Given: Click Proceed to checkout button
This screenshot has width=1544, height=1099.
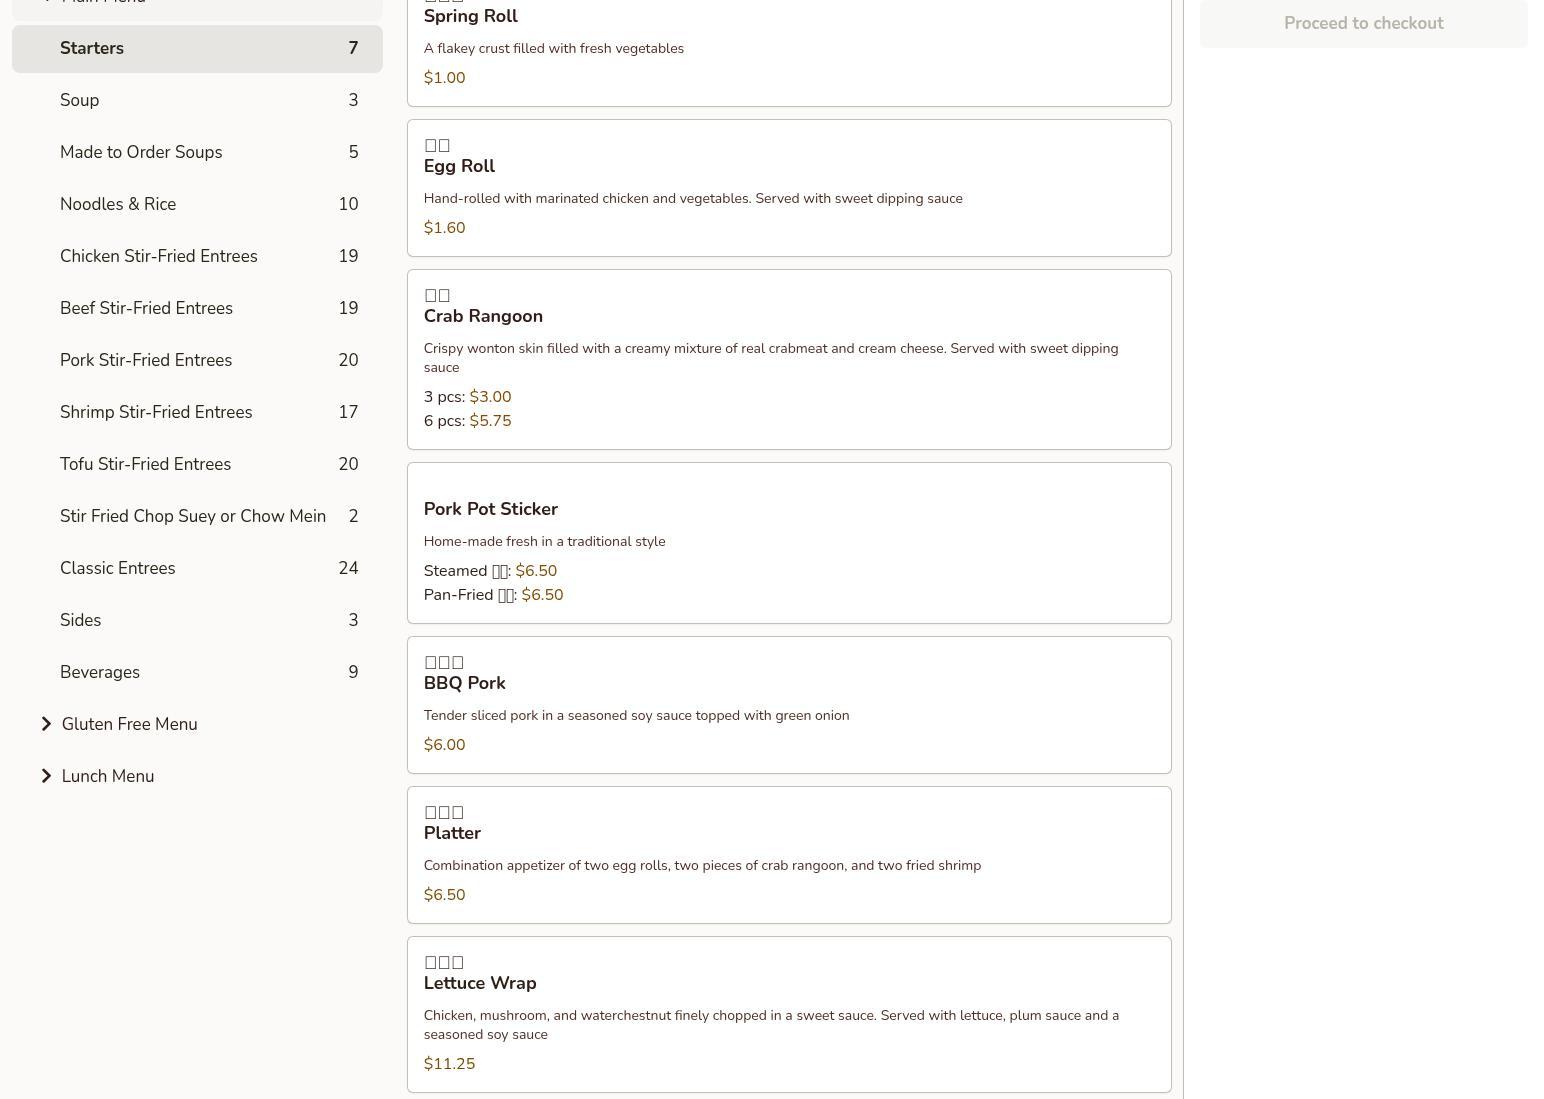Looking at the screenshot, I should 1363,24.
